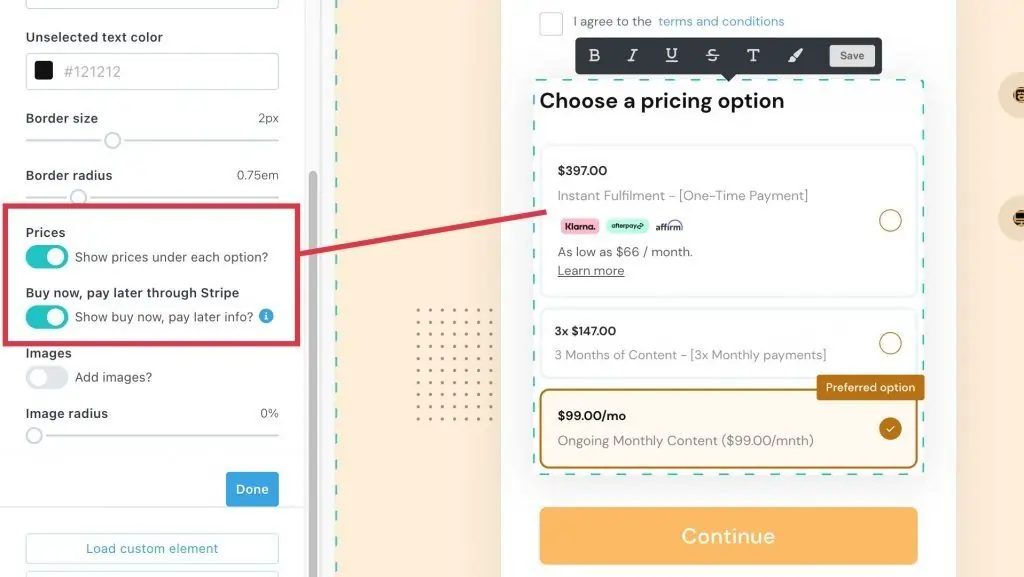Click the afterpay payment badge
The height and width of the screenshot is (577, 1024).
[626, 225]
